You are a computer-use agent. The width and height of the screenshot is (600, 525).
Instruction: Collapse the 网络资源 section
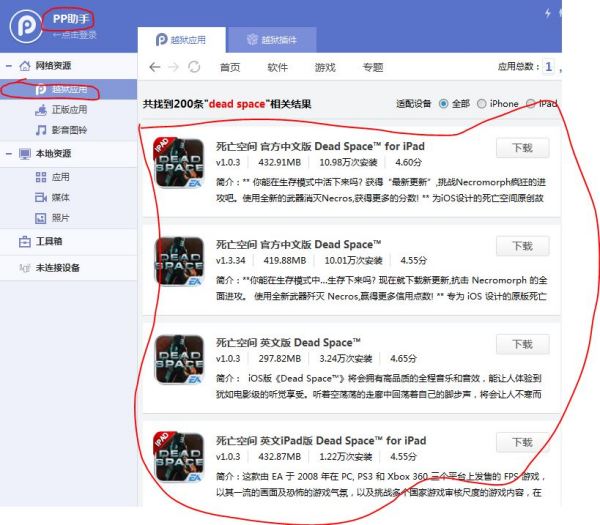(x=9, y=66)
